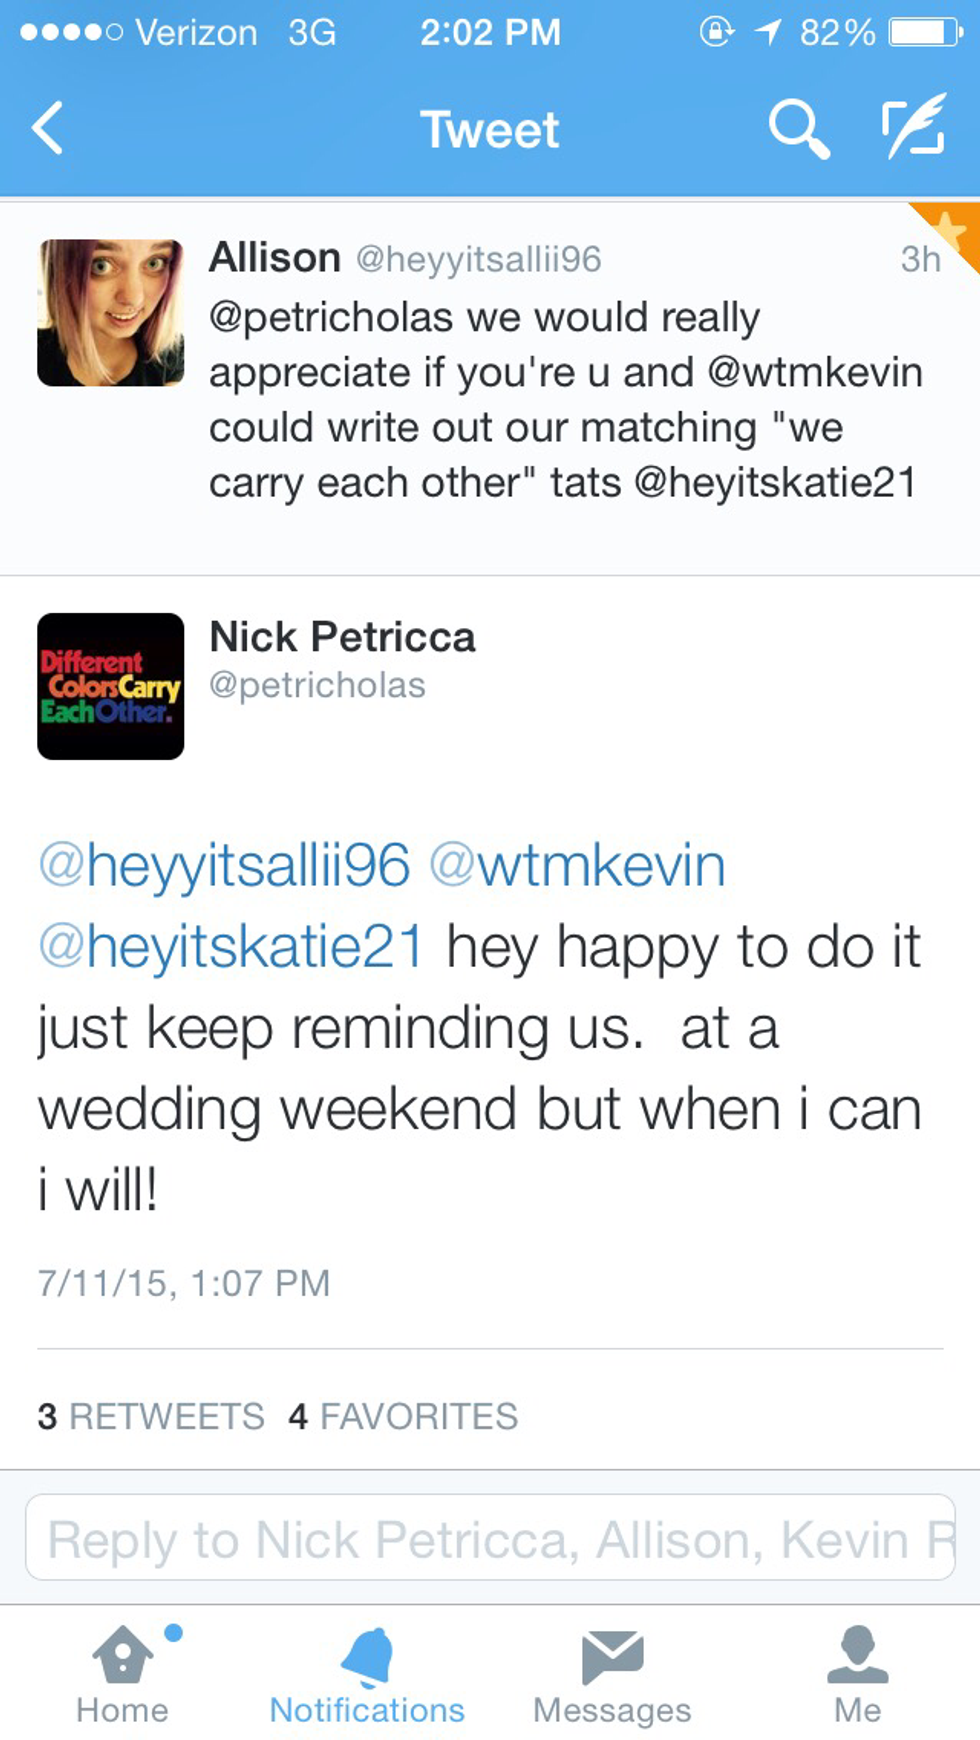The image size is (980, 1740).
Task: Tap the battery indicator in status bar
Action: coord(925,33)
